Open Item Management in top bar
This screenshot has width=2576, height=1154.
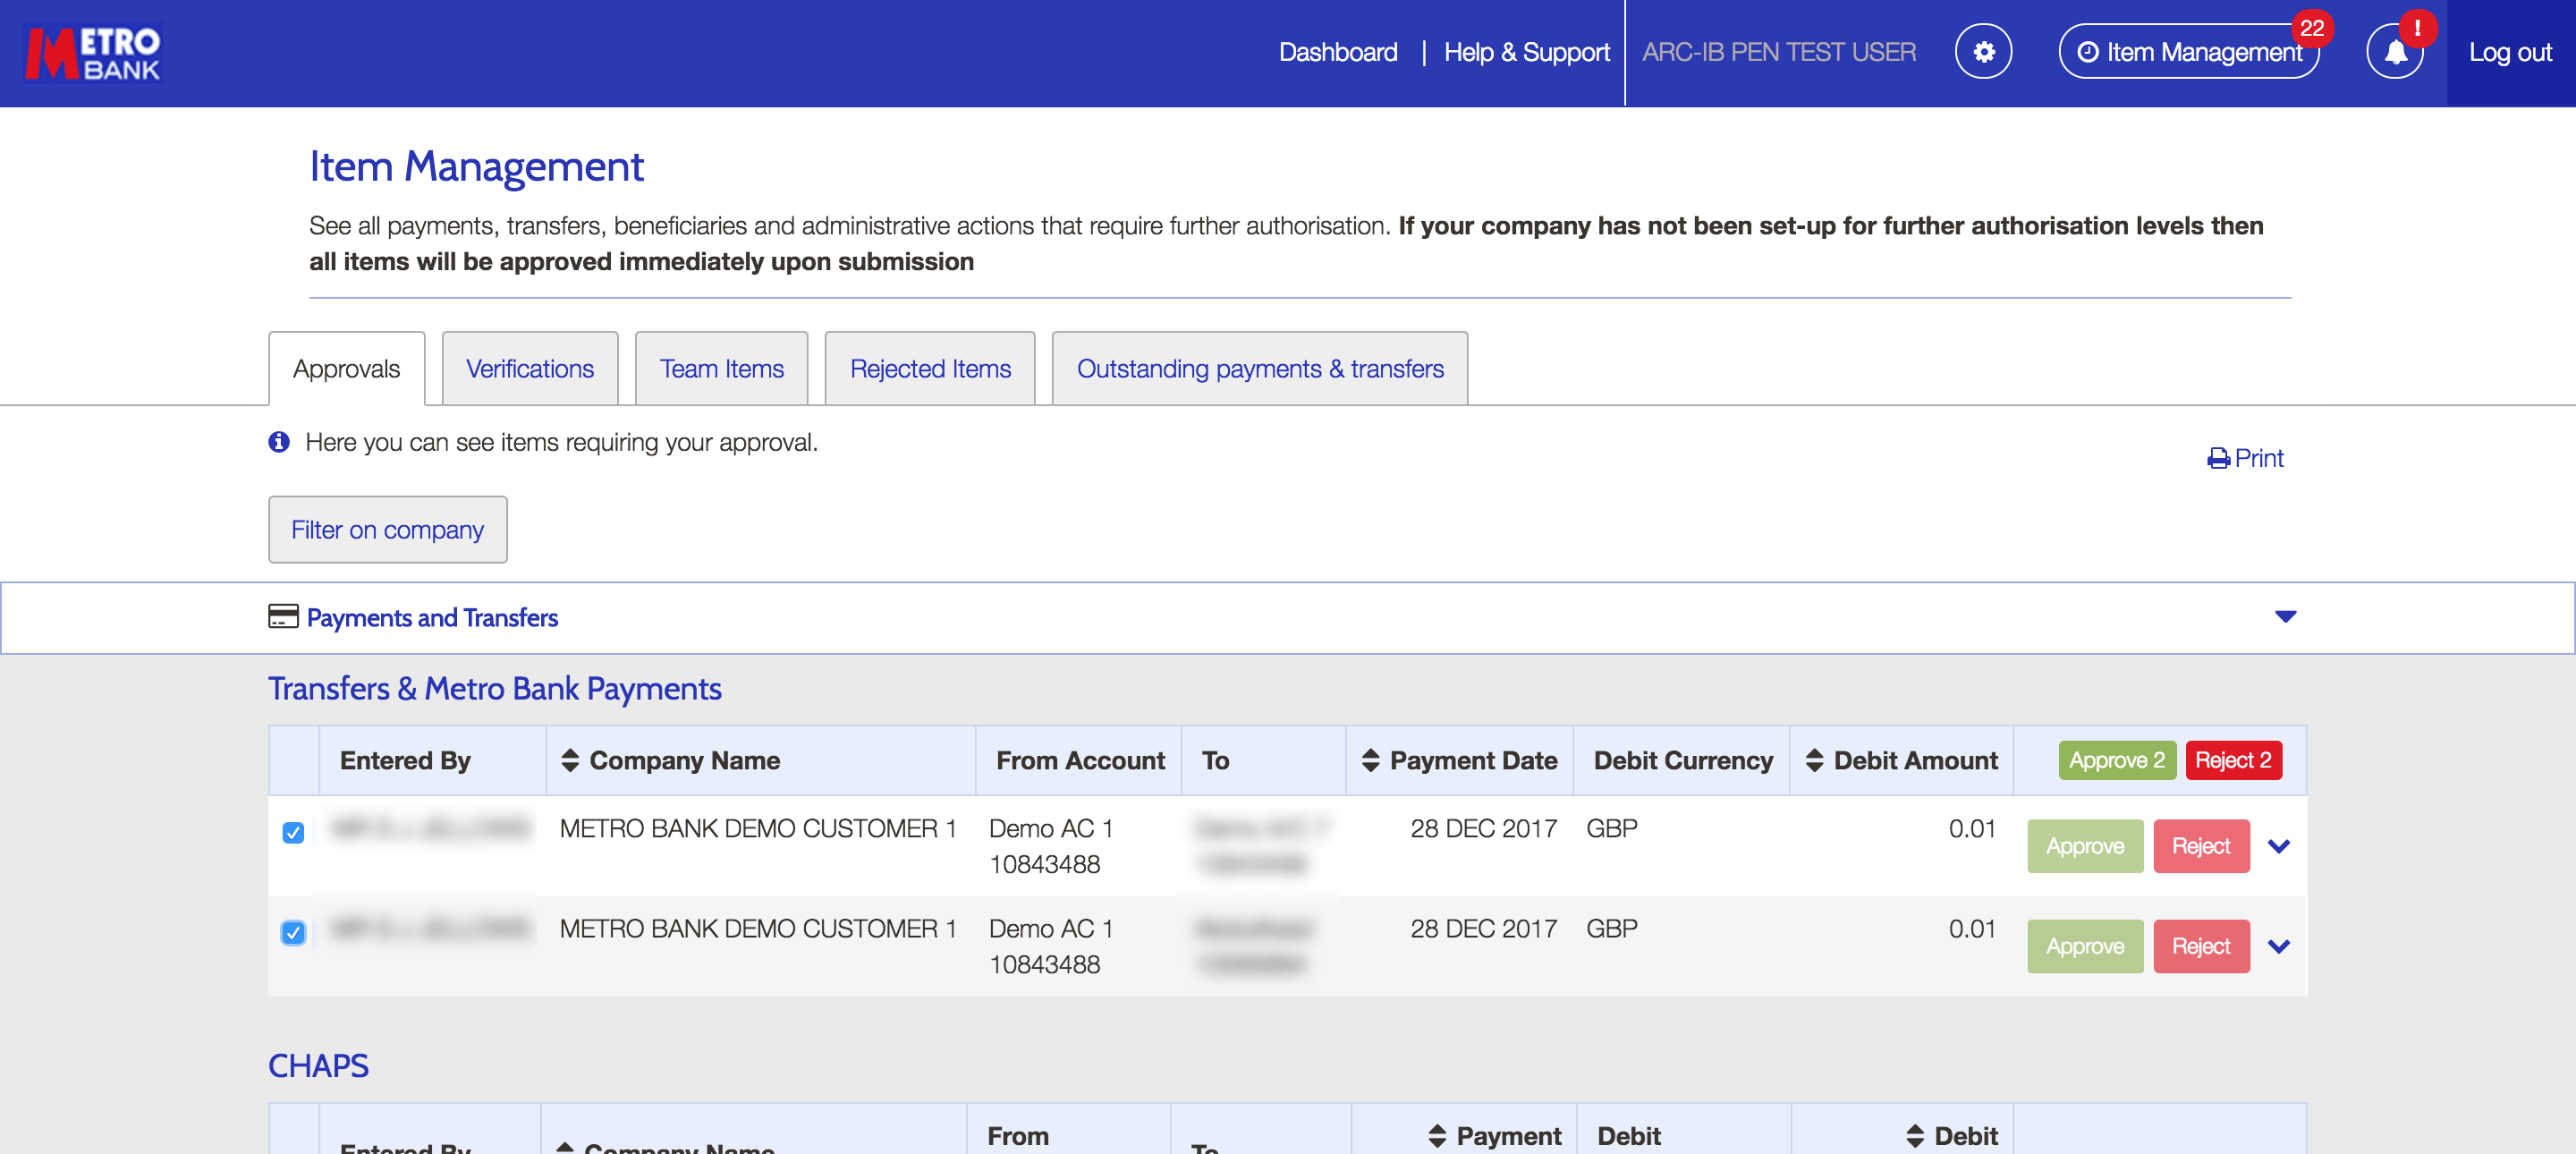[2188, 52]
